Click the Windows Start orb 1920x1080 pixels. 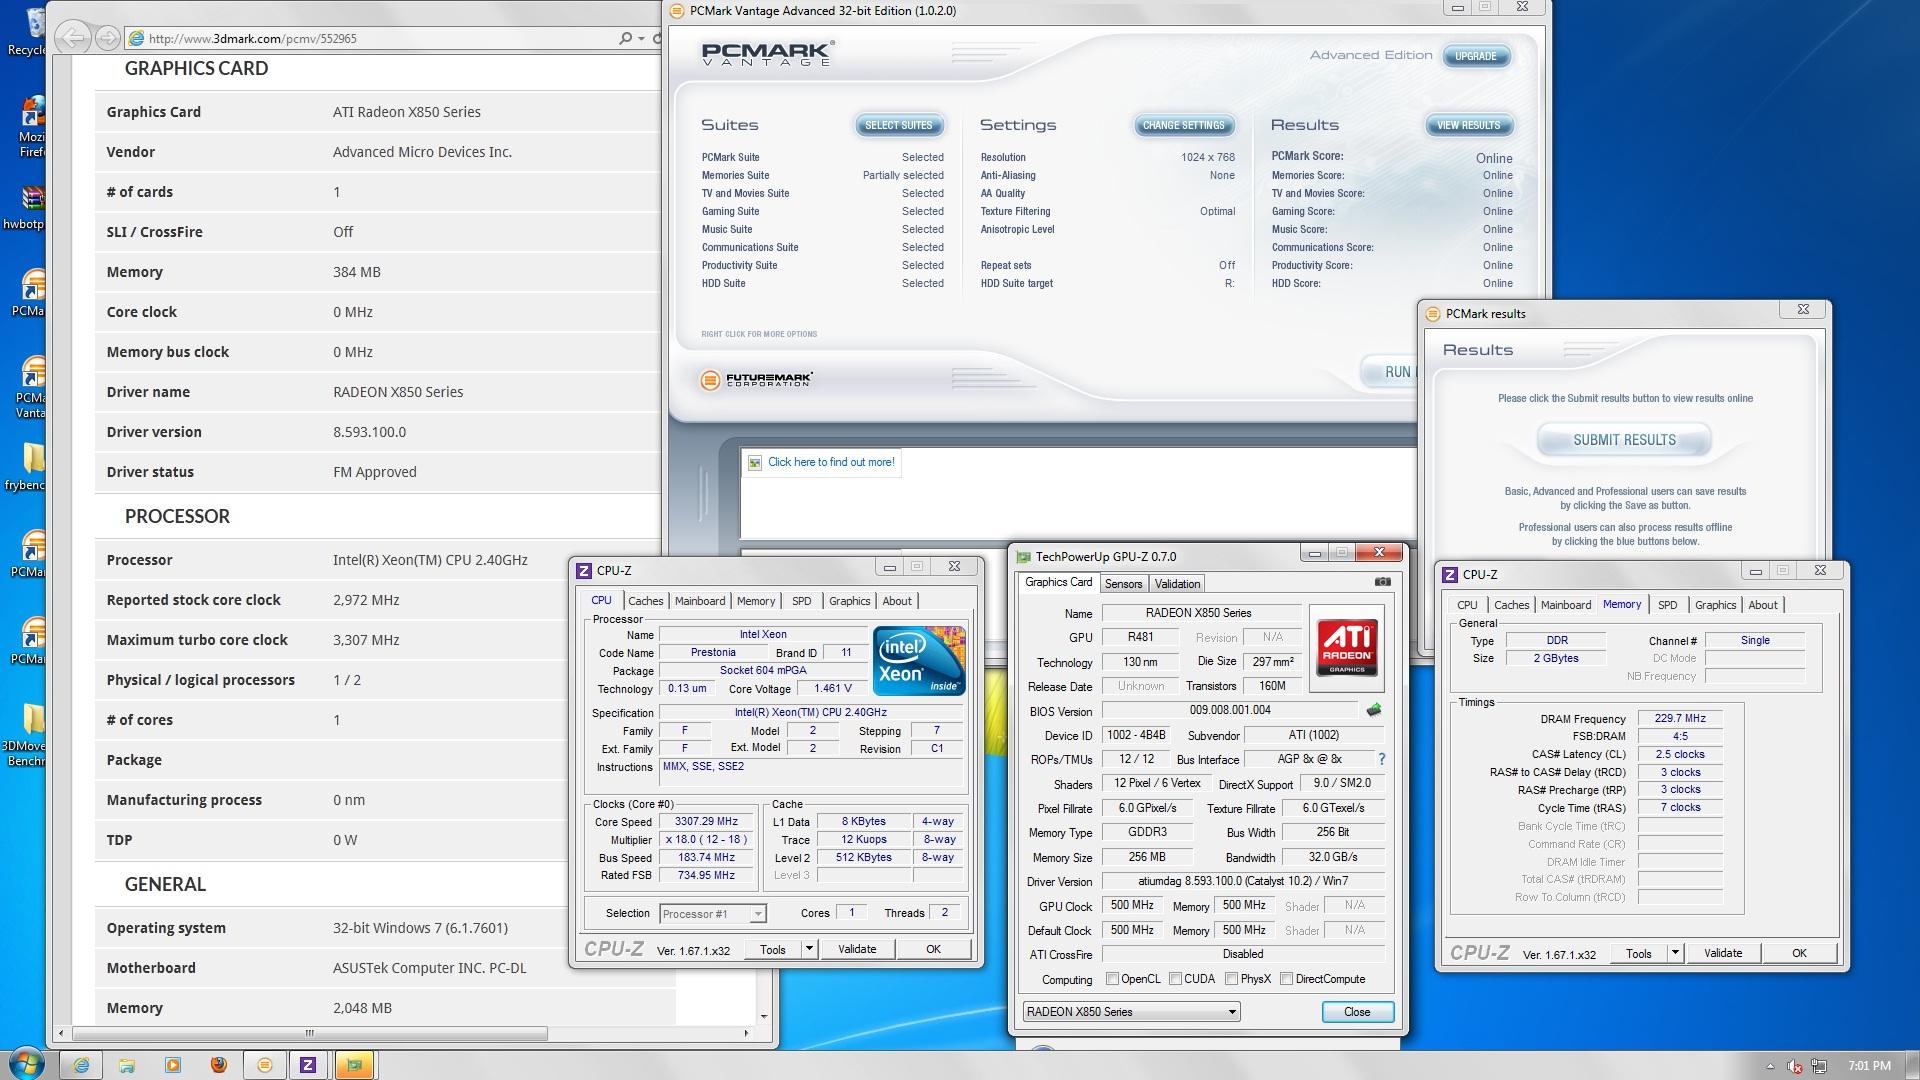[x=26, y=1065]
